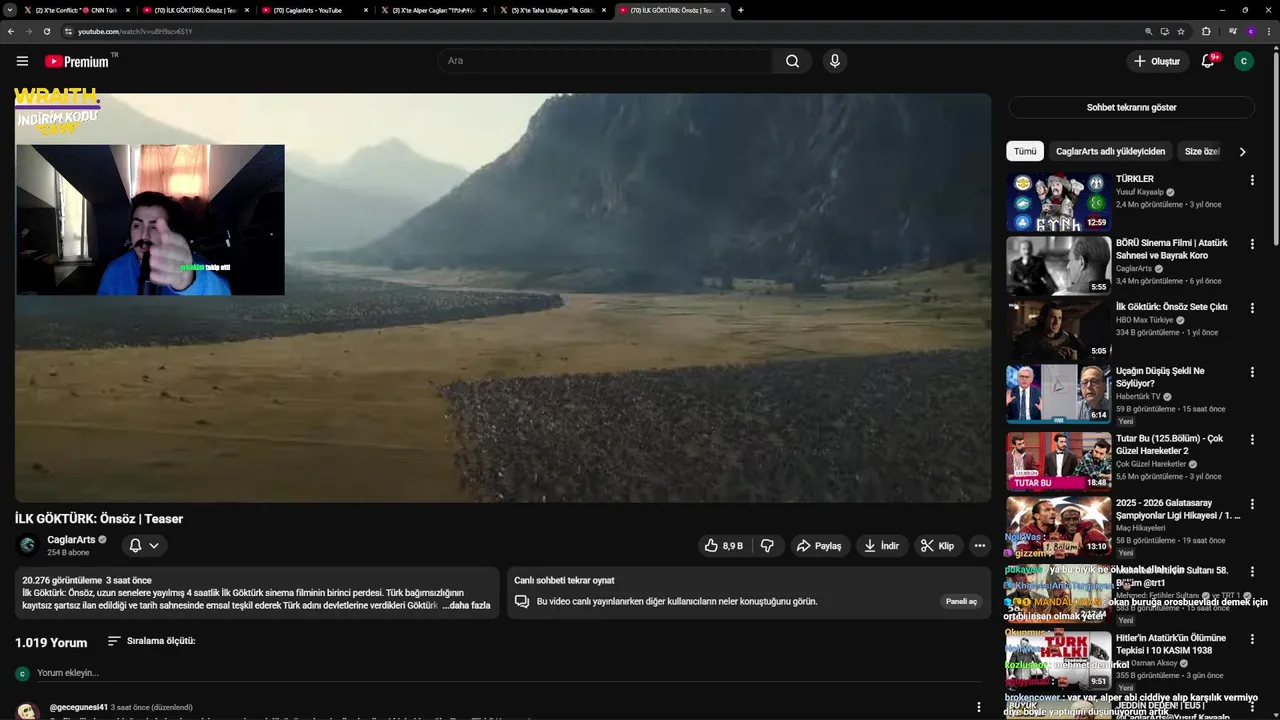Open the CaglarArts channel avatar
The image size is (1280, 720).
[x=28, y=545]
